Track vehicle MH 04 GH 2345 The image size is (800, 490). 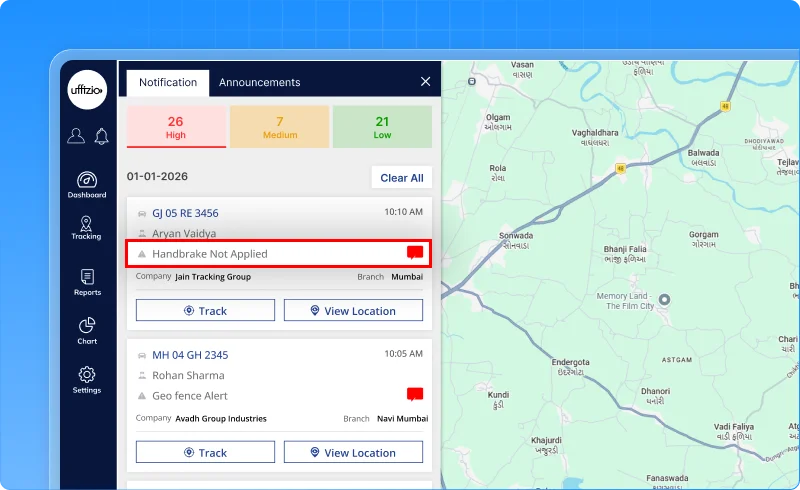click(205, 452)
